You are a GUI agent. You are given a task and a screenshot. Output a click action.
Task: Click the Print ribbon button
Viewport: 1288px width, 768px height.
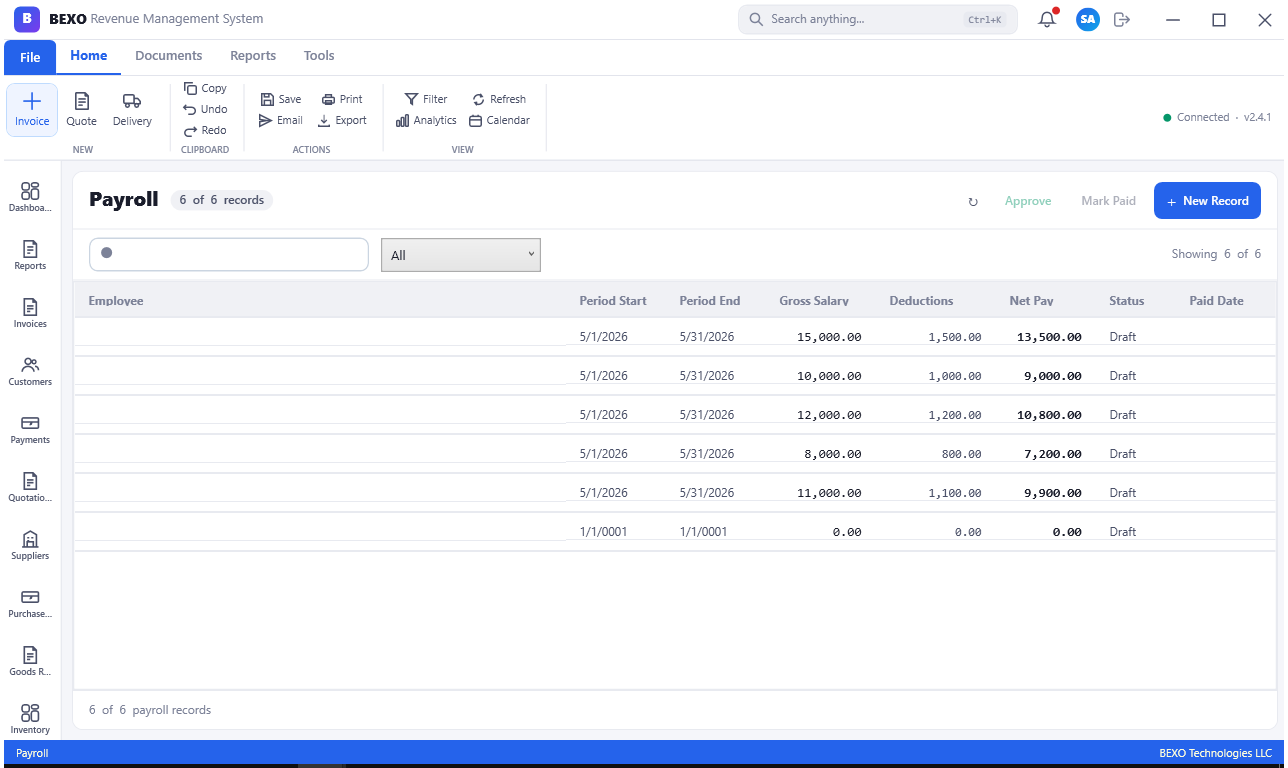[343, 99]
